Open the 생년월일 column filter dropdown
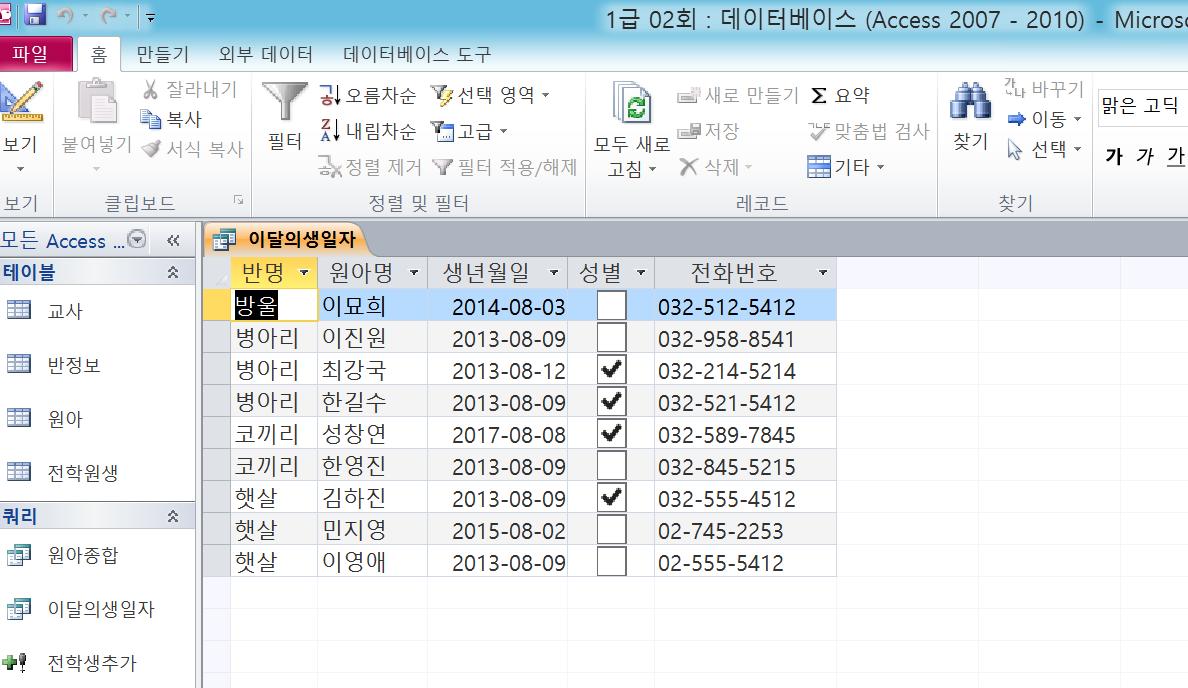 coord(553,273)
